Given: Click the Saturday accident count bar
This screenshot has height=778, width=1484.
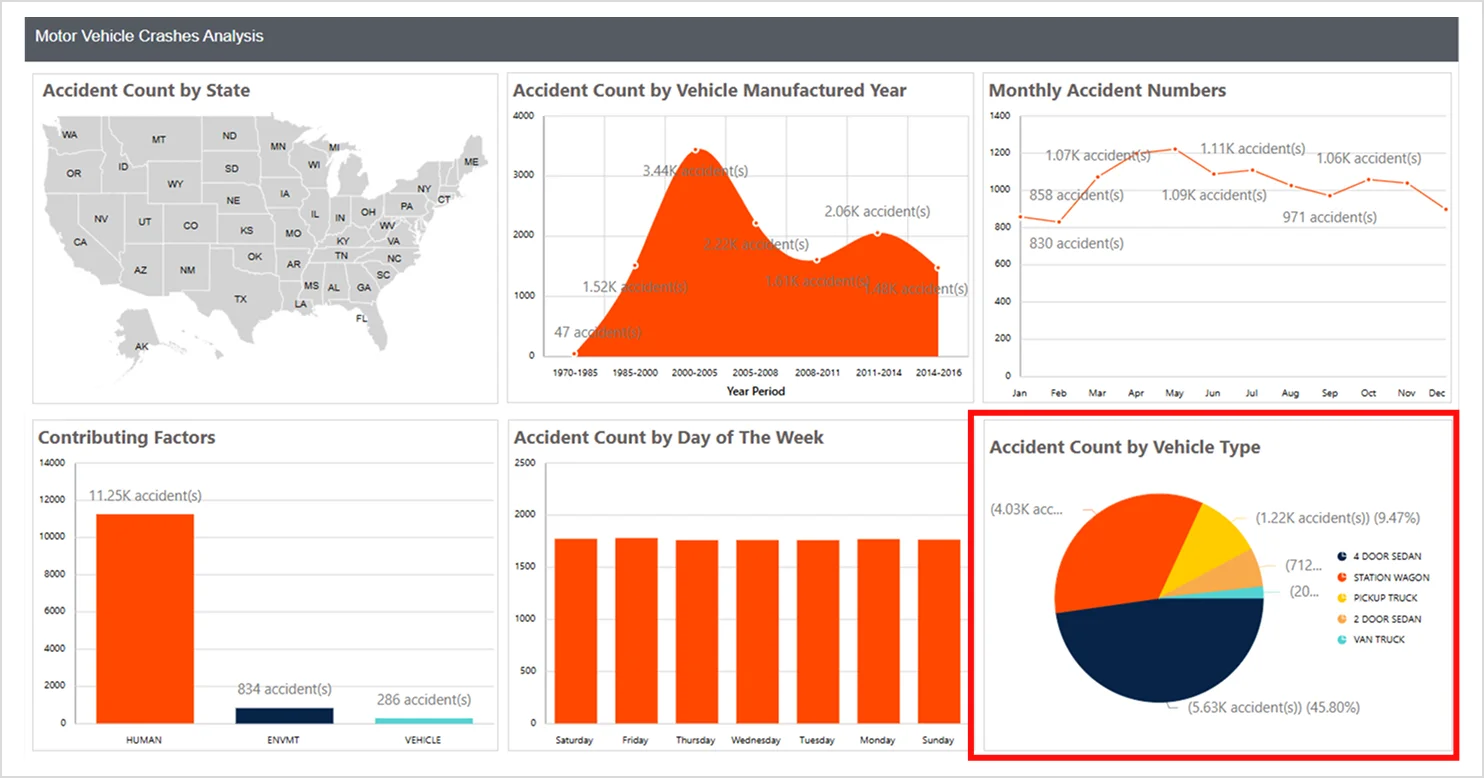Looking at the screenshot, I should click(575, 631).
